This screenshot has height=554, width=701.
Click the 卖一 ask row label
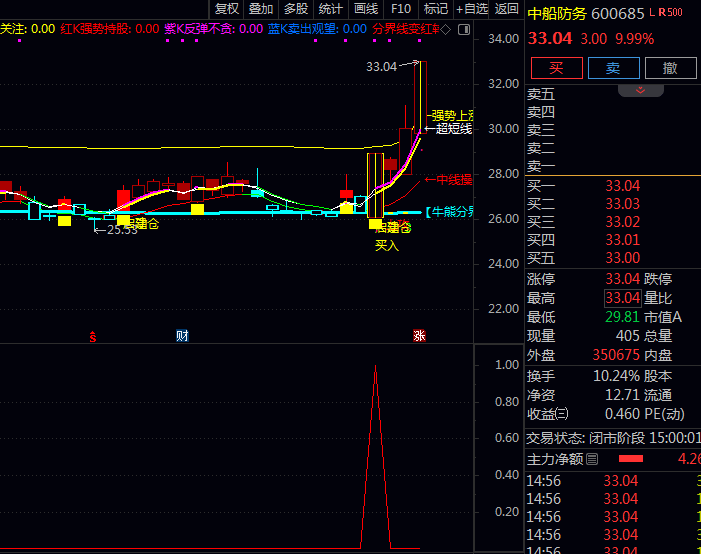(541, 166)
